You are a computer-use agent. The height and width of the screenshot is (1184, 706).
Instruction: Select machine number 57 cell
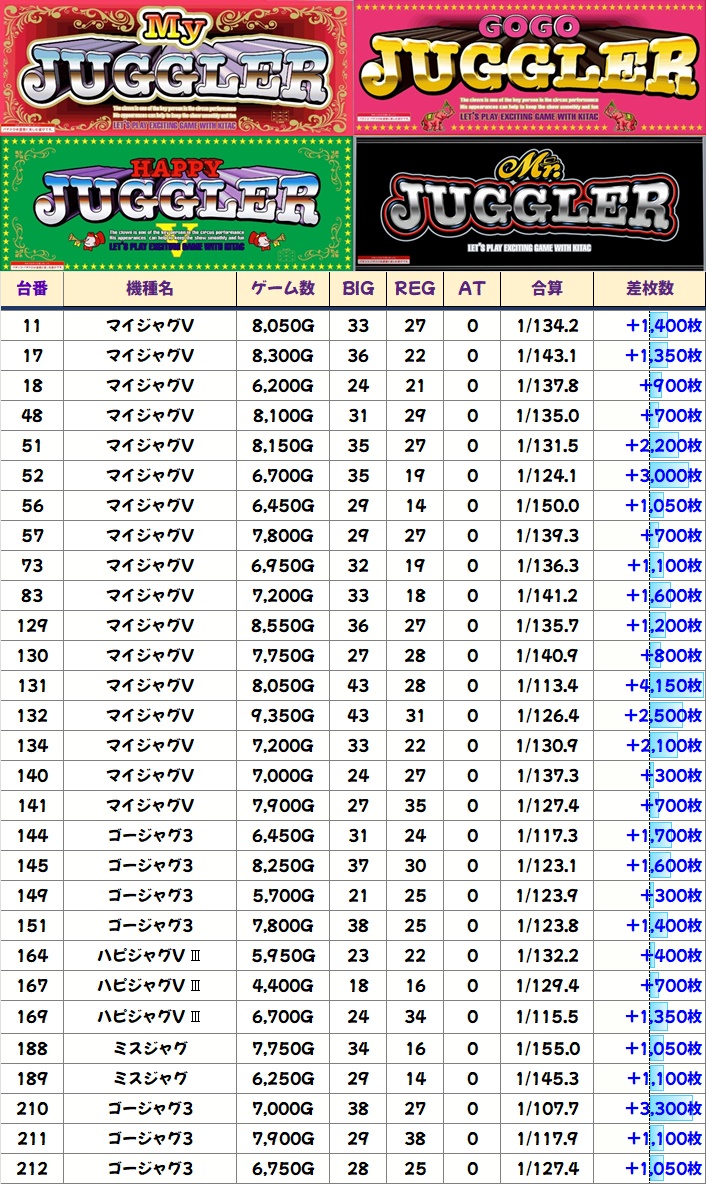click(x=32, y=535)
